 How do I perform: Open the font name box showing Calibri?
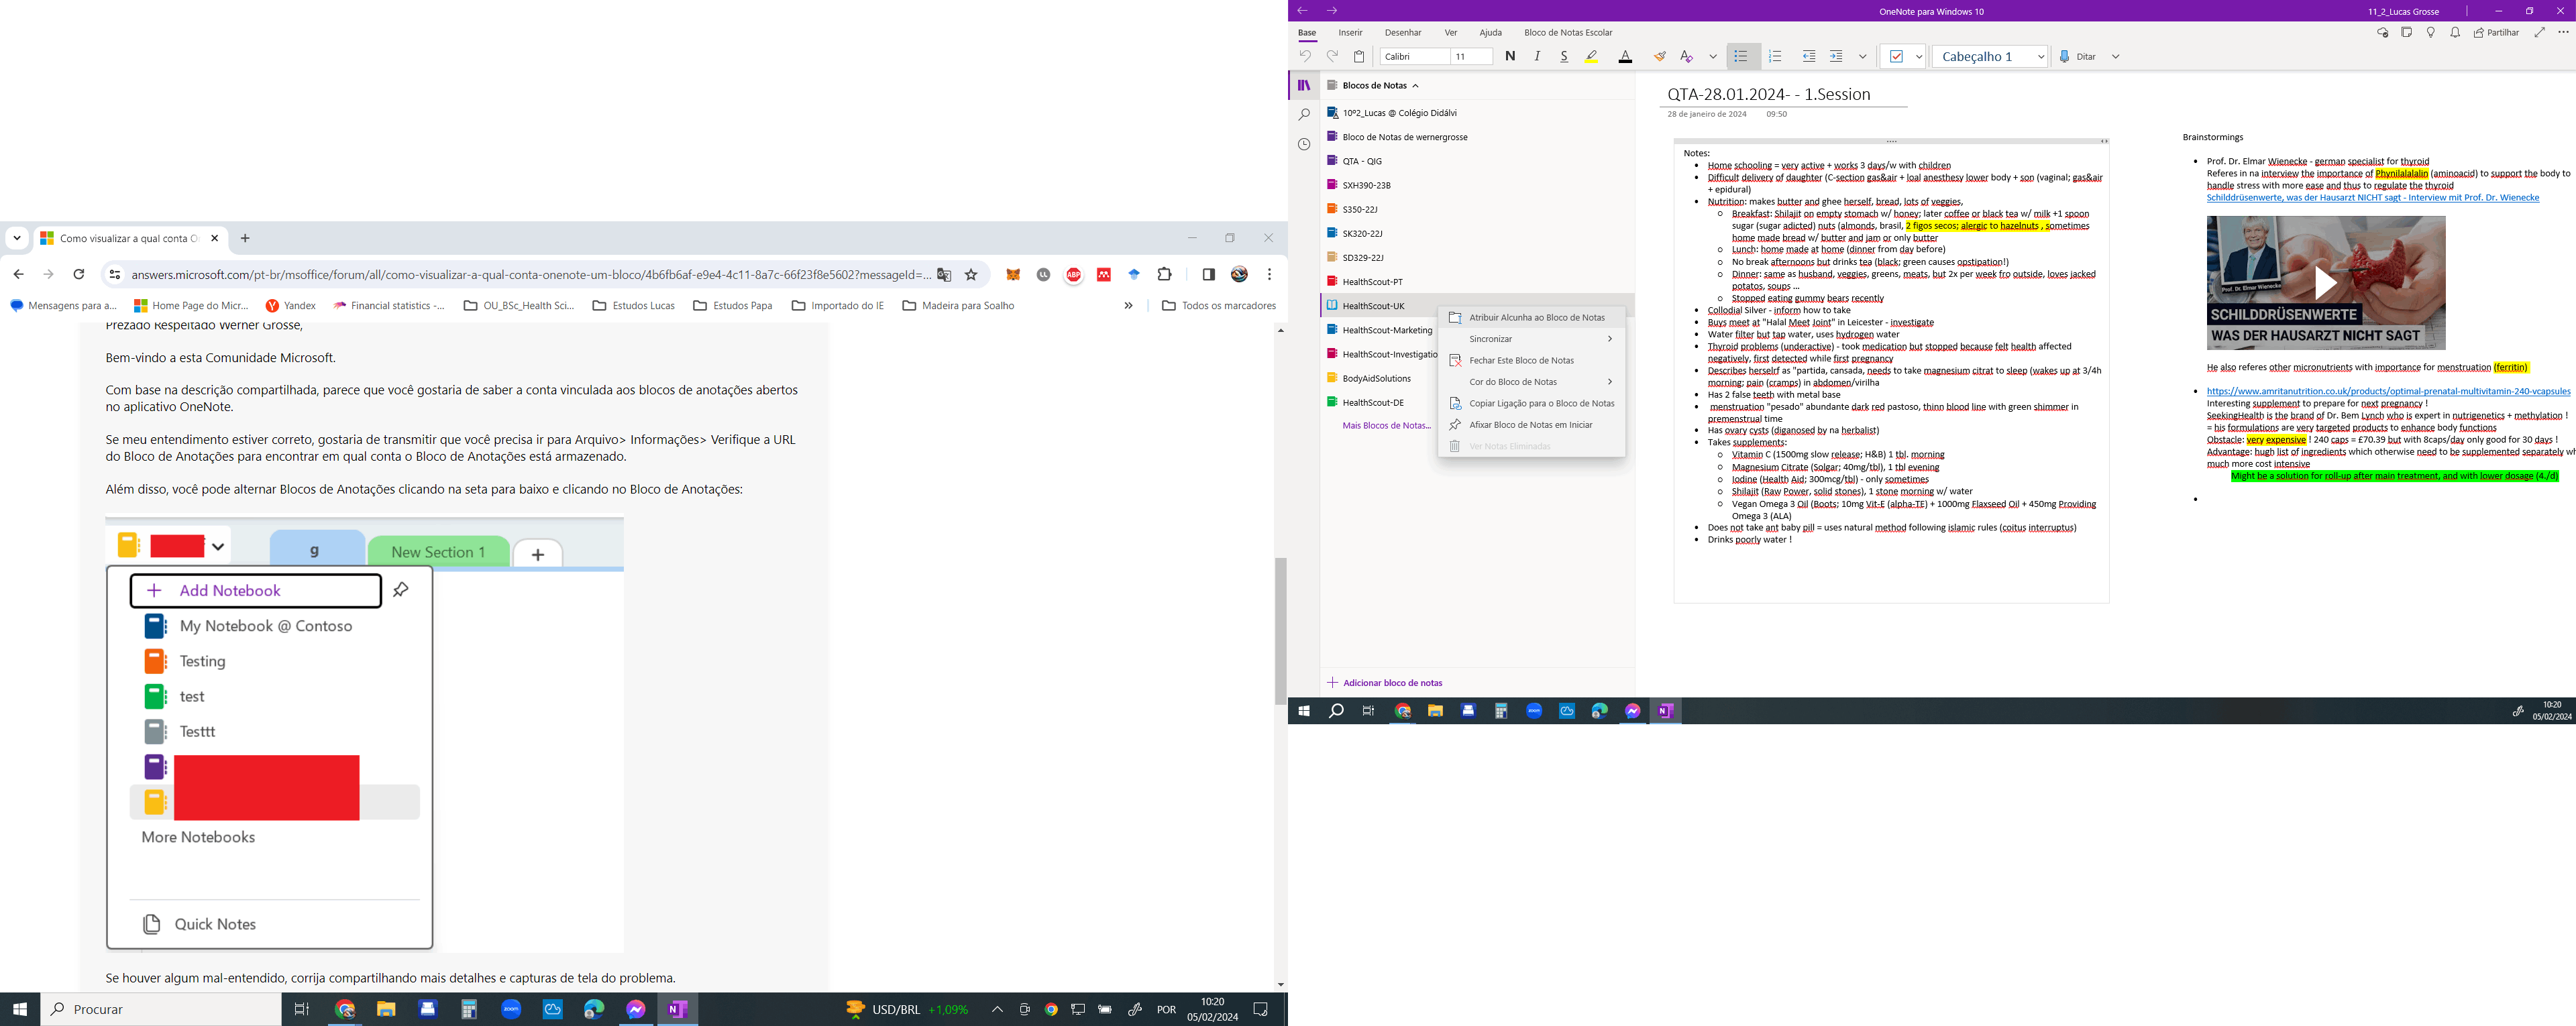(x=1414, y=57)
